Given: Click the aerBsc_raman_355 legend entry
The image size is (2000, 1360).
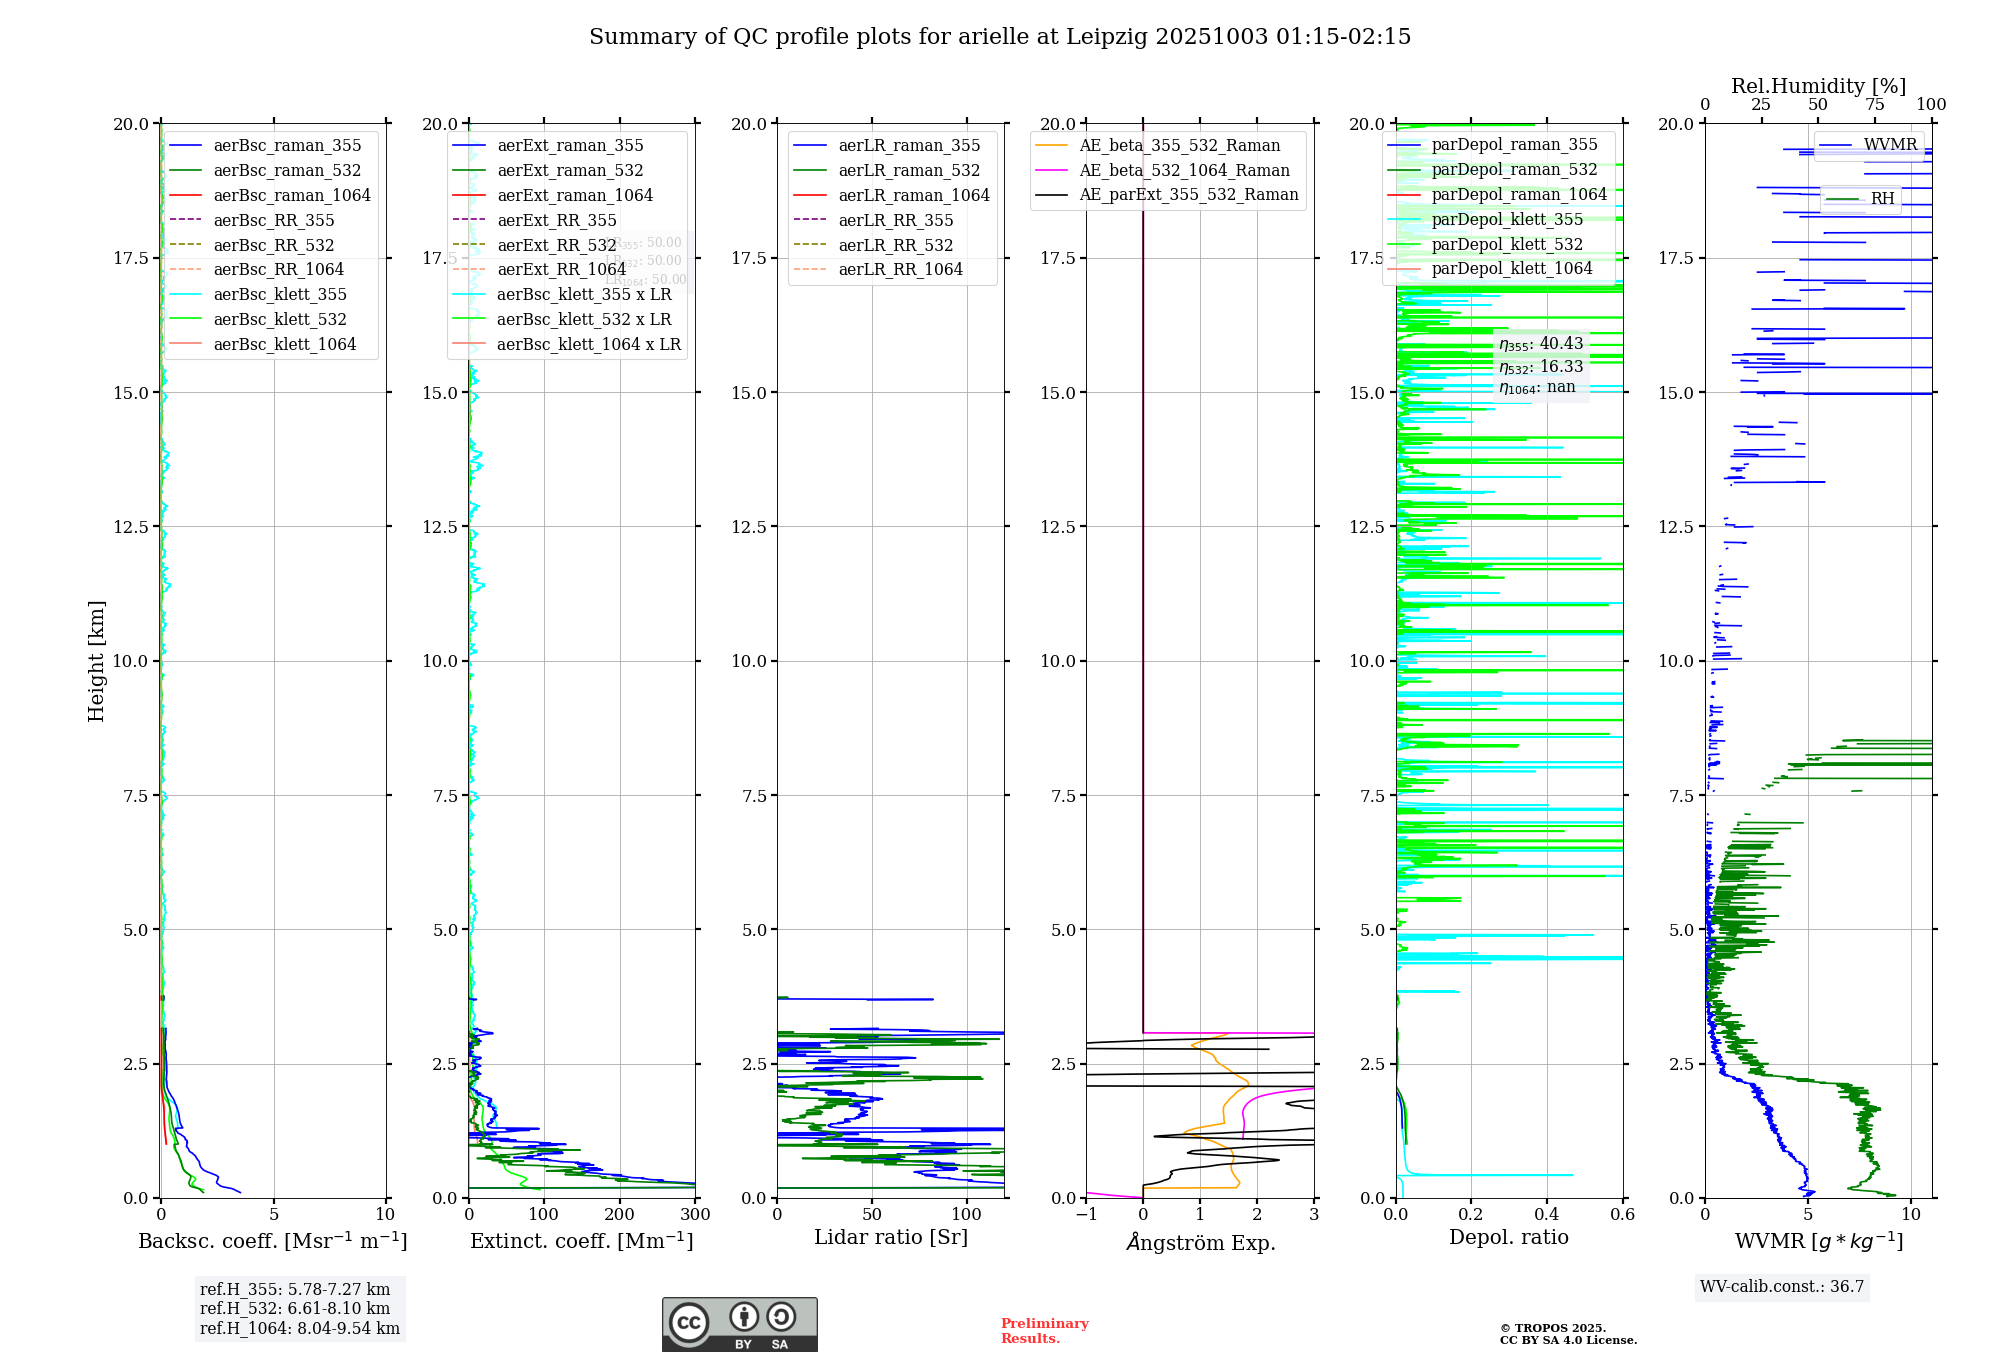Looking at the screenshot, I should click(x=287, y=146).
